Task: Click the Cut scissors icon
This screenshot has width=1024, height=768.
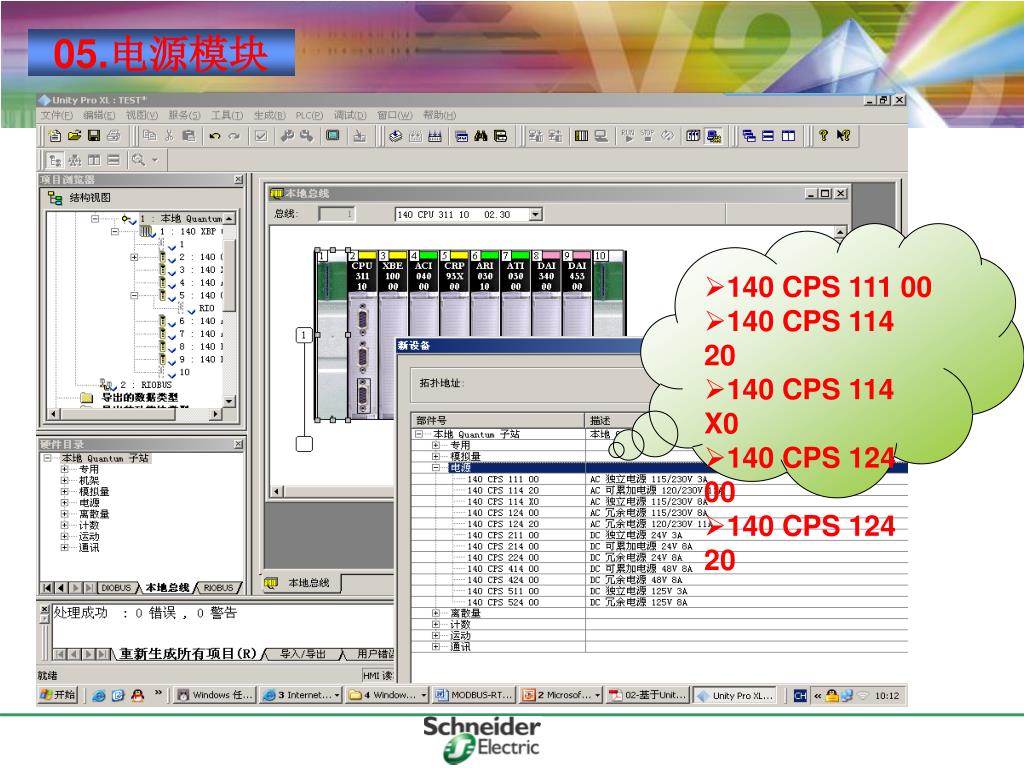Action: pos(169,136)
